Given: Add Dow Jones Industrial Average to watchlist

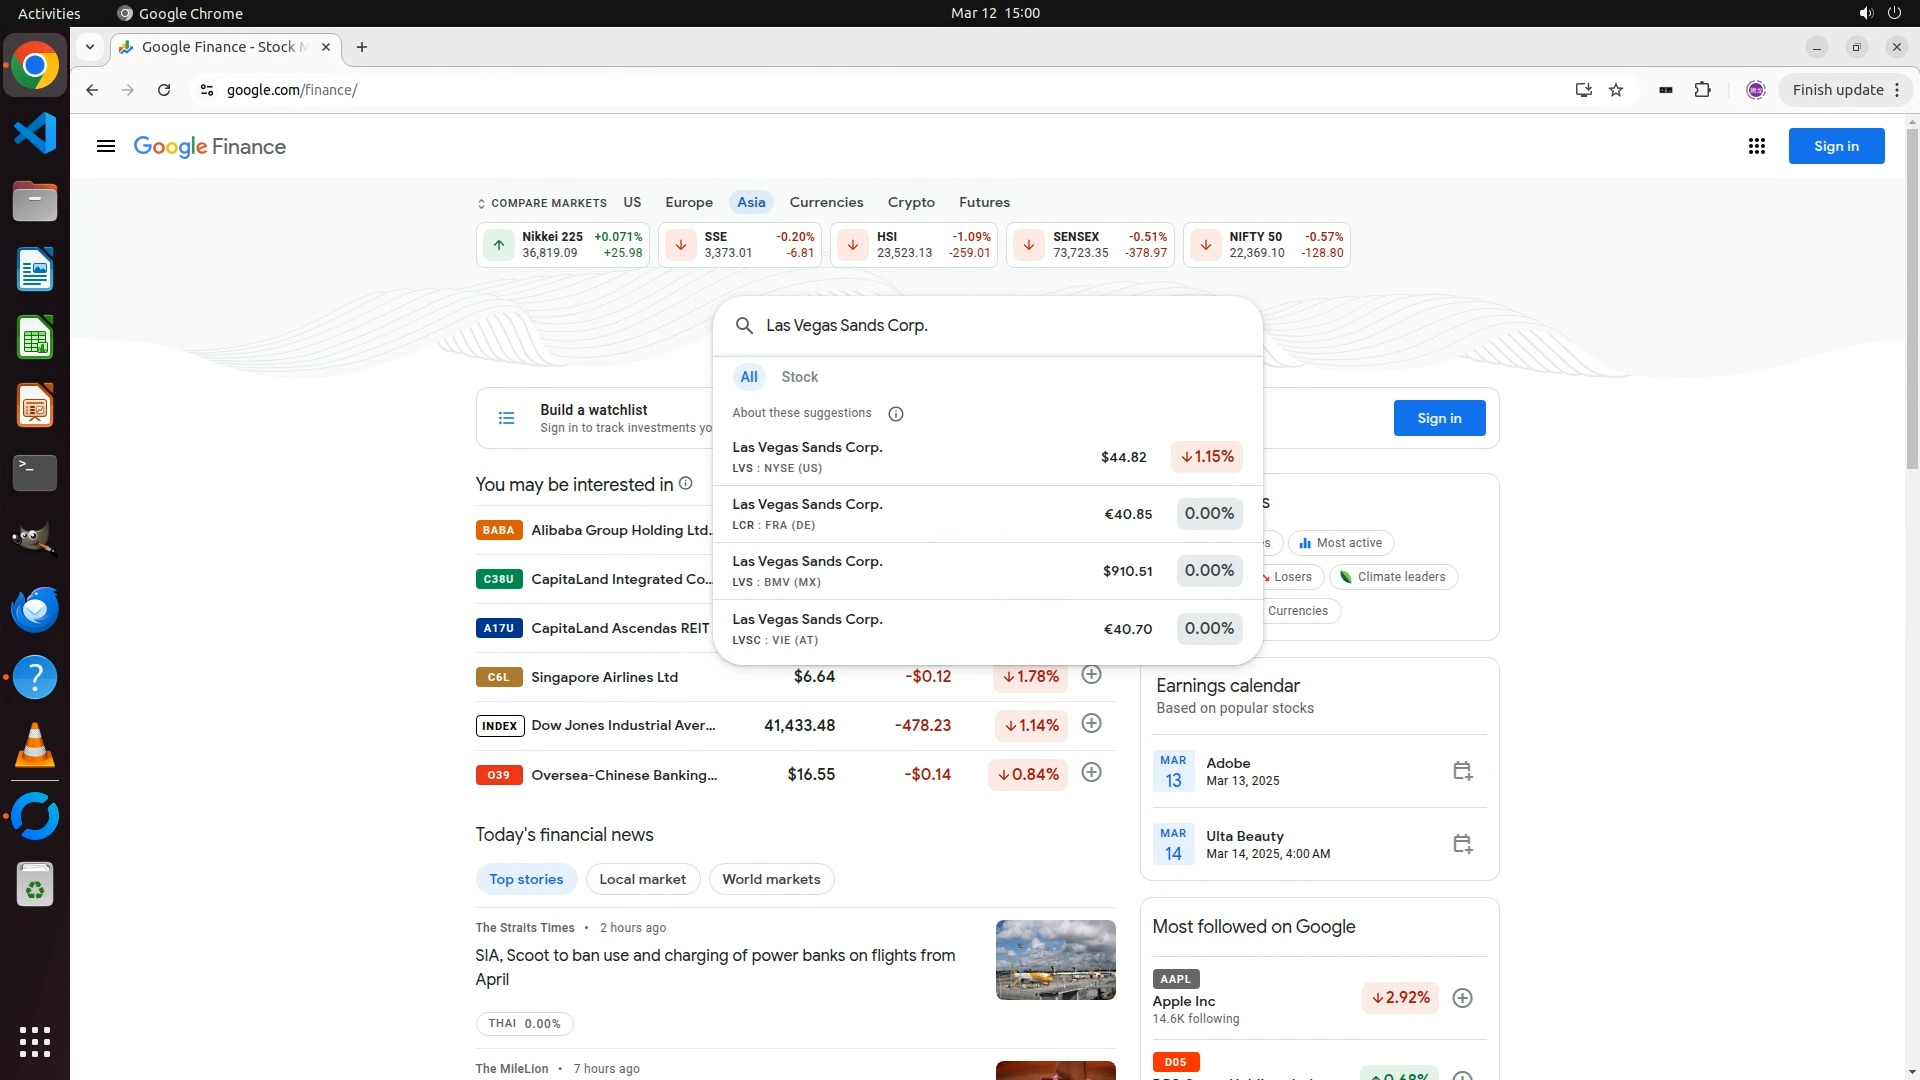Looking at the screenshot, I should [x=1092, y=724].
